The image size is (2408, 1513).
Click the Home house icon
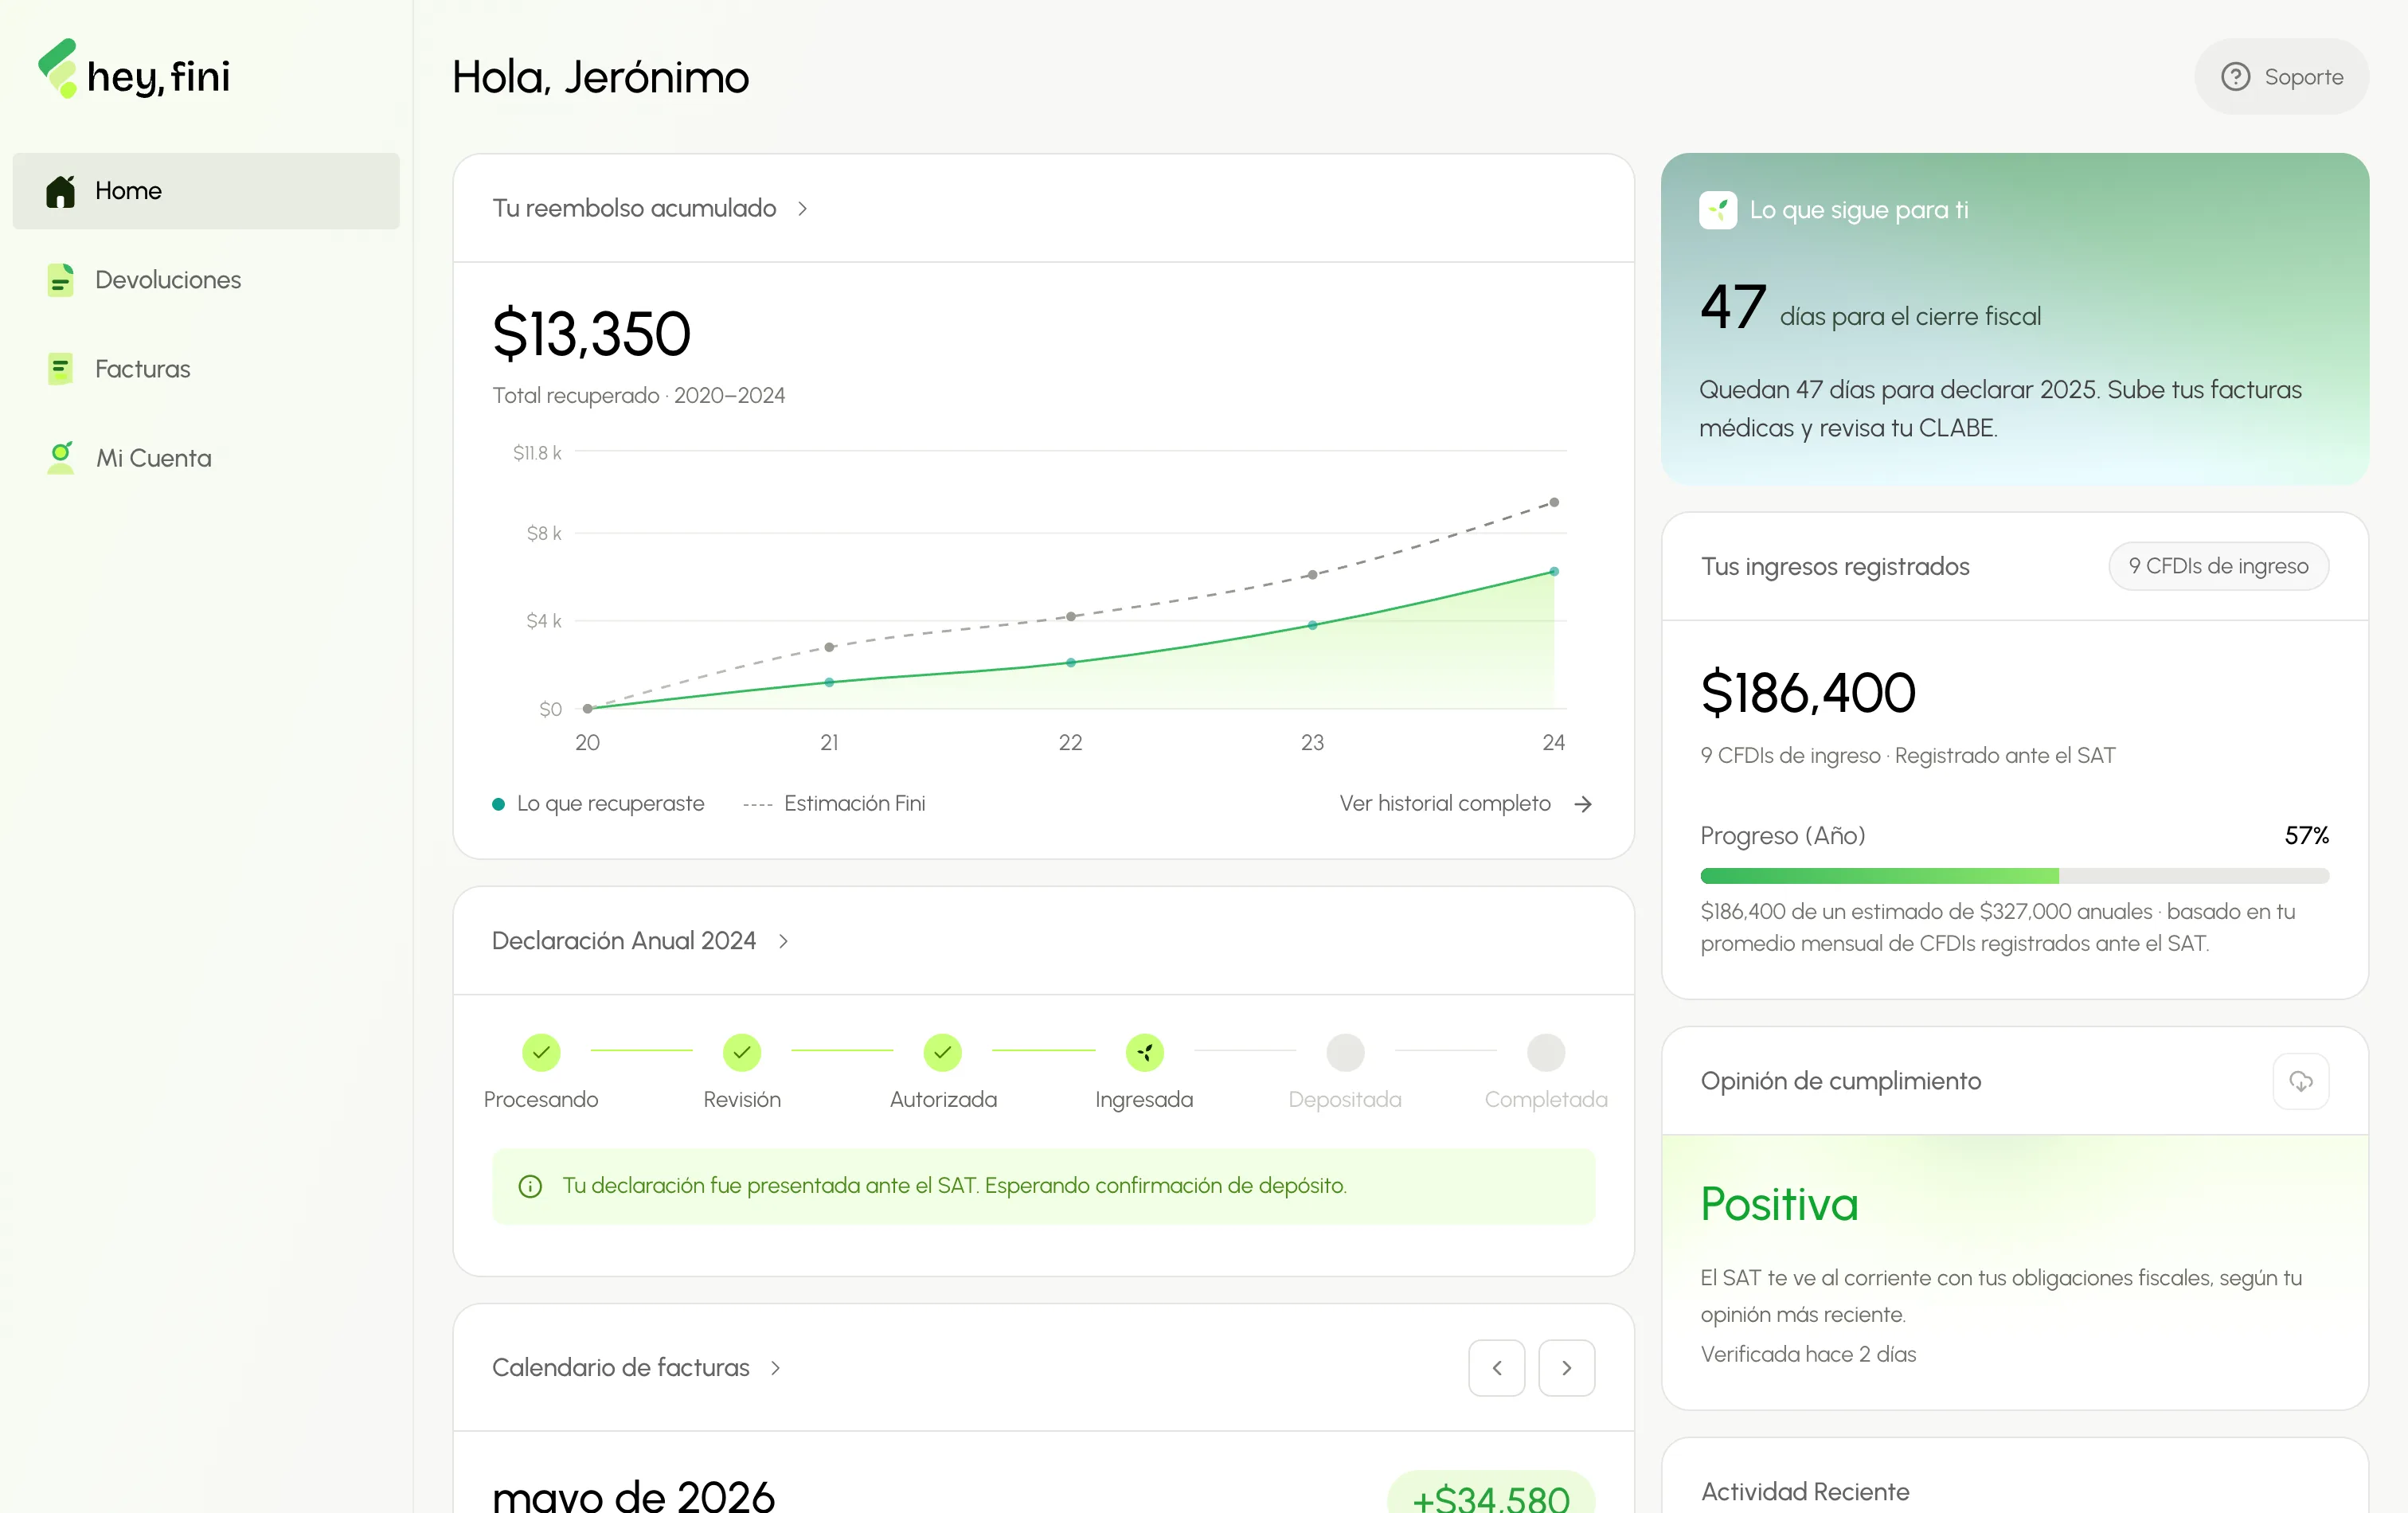[61, 191]
